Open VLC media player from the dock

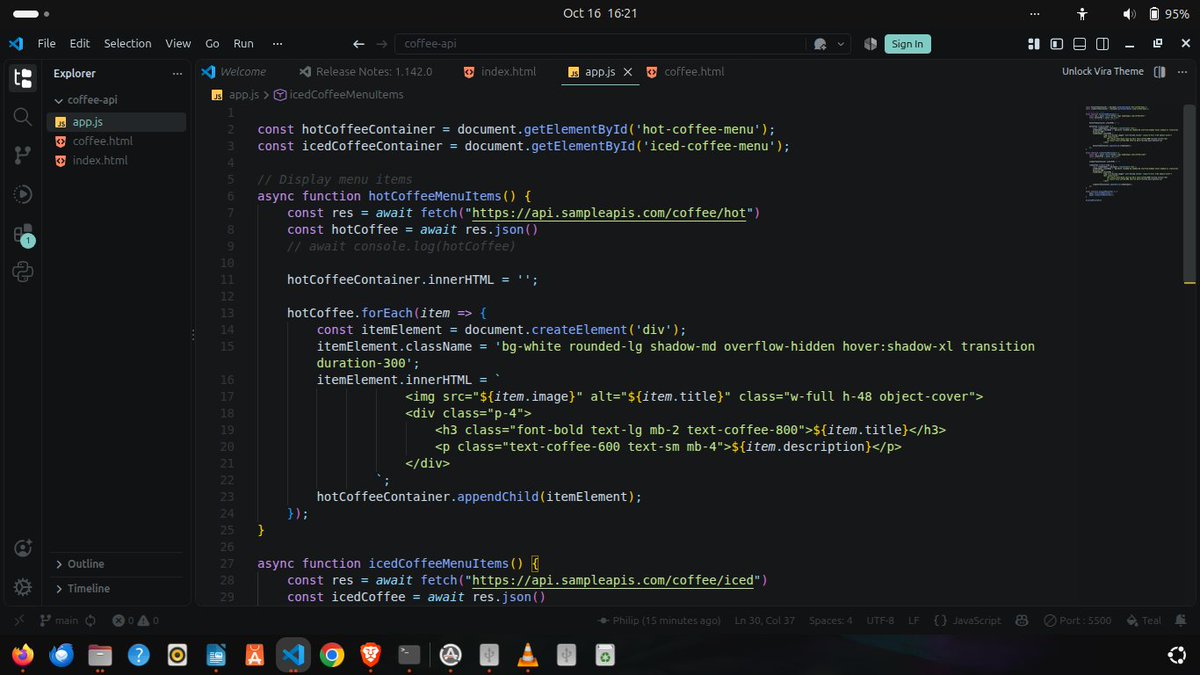pos(526,655)
